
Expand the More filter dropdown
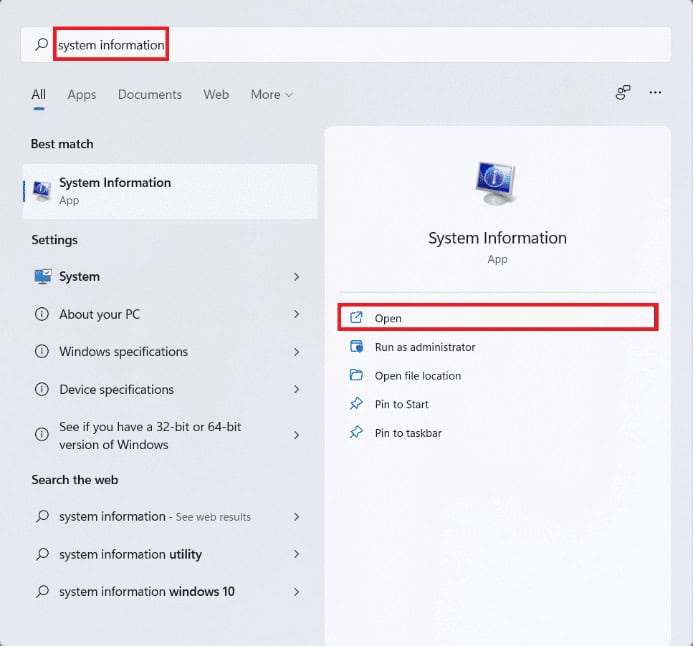(x=271, y=94)
